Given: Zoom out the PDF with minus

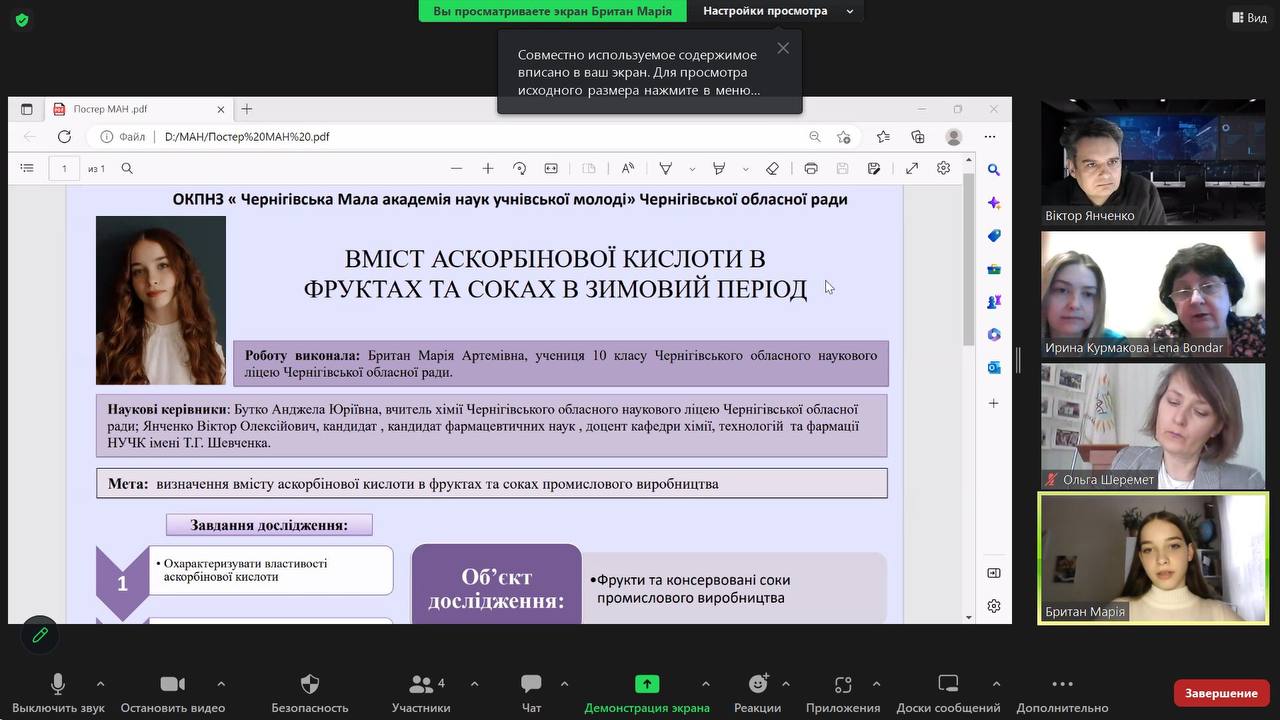Looking at the screenshot, I should pyautogui.click(x=456, y=168).
